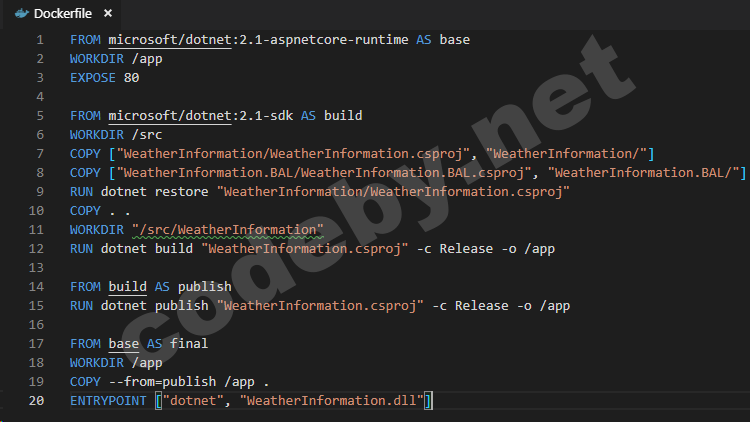Click line number 20 in gutter
This screenshot has height=422, width=750.
[36, 400]
